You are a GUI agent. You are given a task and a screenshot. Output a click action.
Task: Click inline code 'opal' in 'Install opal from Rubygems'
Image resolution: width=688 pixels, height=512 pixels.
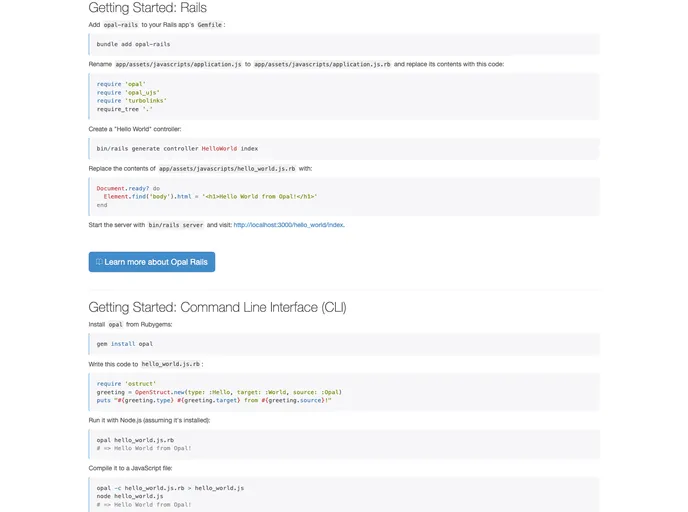click(x=115, y=325)
